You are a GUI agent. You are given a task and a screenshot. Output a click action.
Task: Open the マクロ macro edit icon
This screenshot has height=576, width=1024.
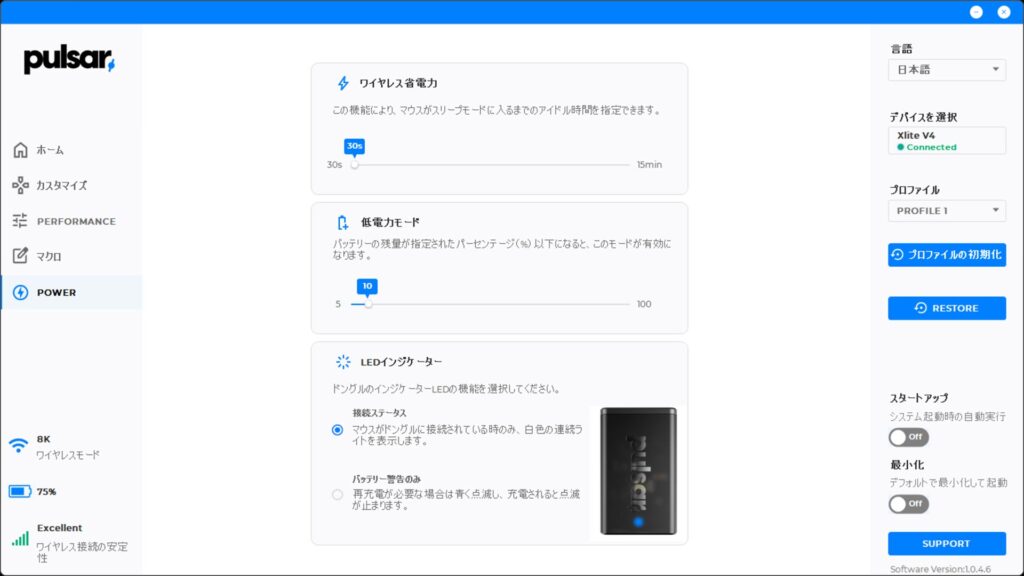tap(20, 256)
